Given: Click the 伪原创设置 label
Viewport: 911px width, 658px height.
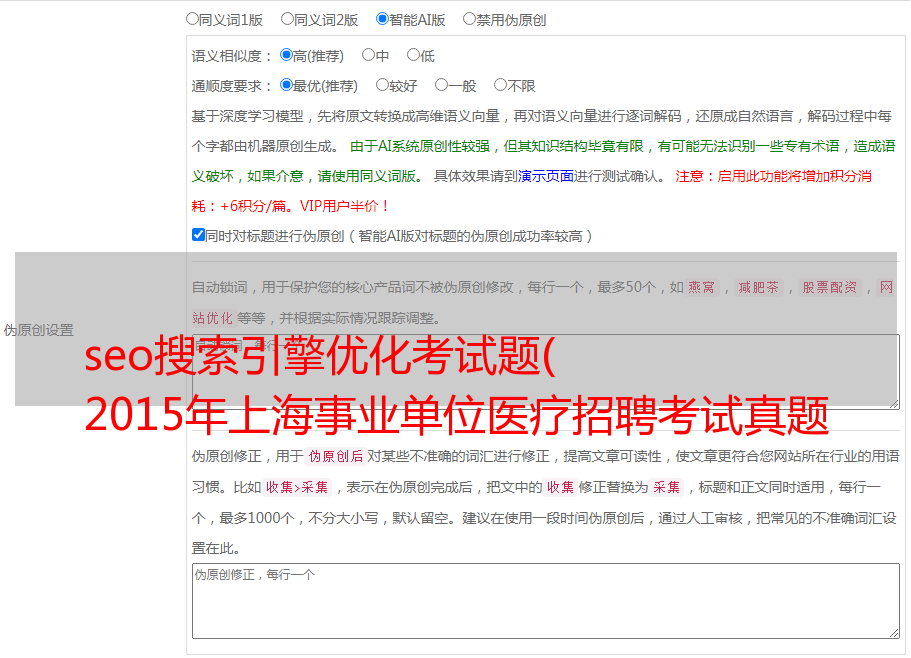Looking at the screenshot, I should click(x=38, y=330).
